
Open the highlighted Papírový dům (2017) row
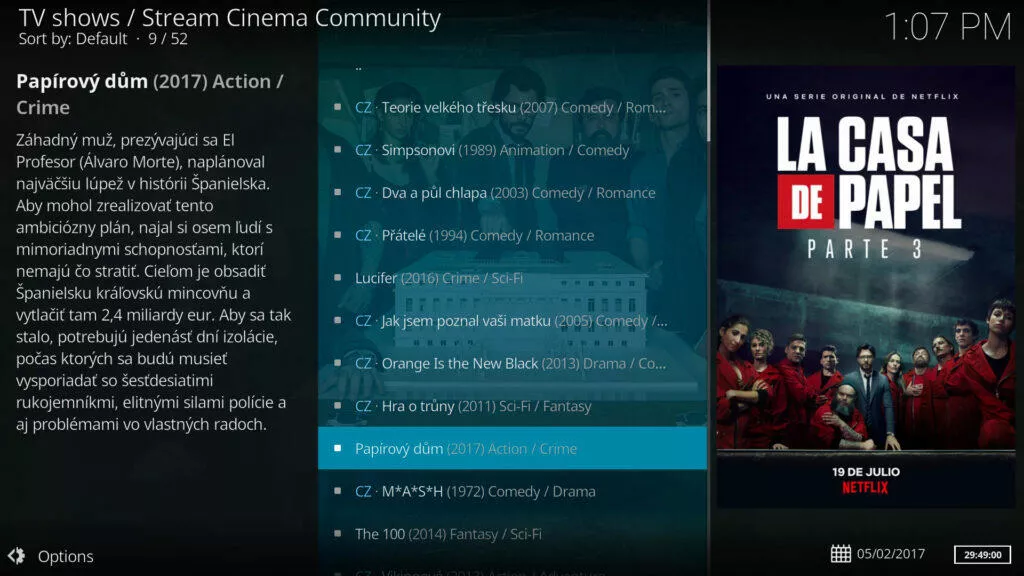(x=512, y=448)
